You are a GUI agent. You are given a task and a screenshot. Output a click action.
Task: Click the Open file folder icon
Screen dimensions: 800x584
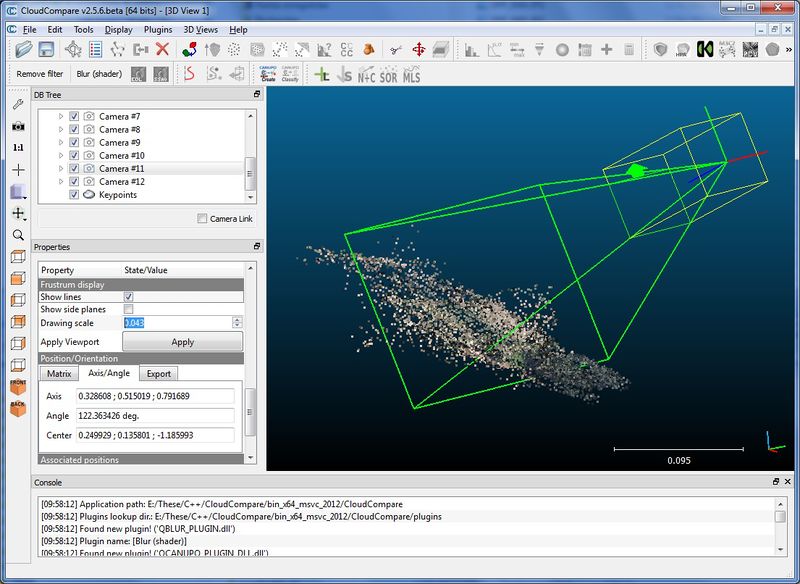(23, 49)
